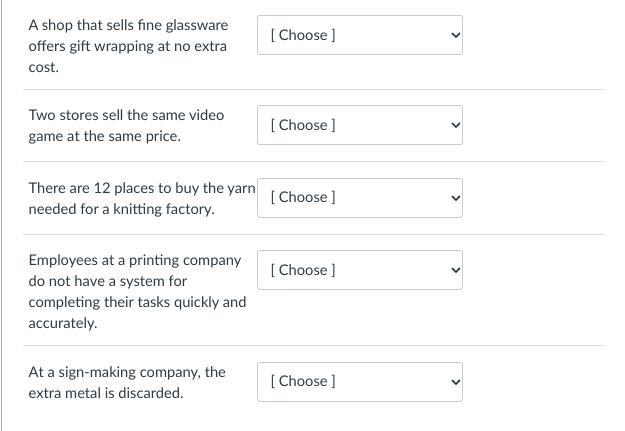Click the chevron arrow in the yarn row
625x431 pixels.
(x=455, y=197)
